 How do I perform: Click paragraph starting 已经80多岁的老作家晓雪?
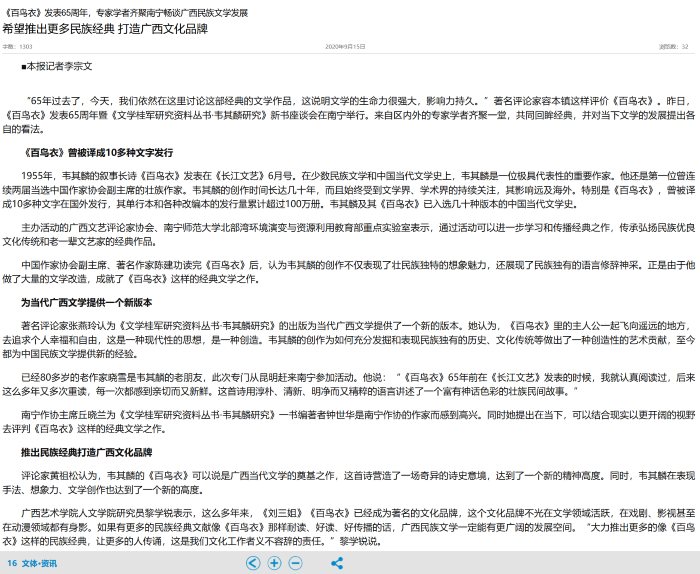(349, 385)
